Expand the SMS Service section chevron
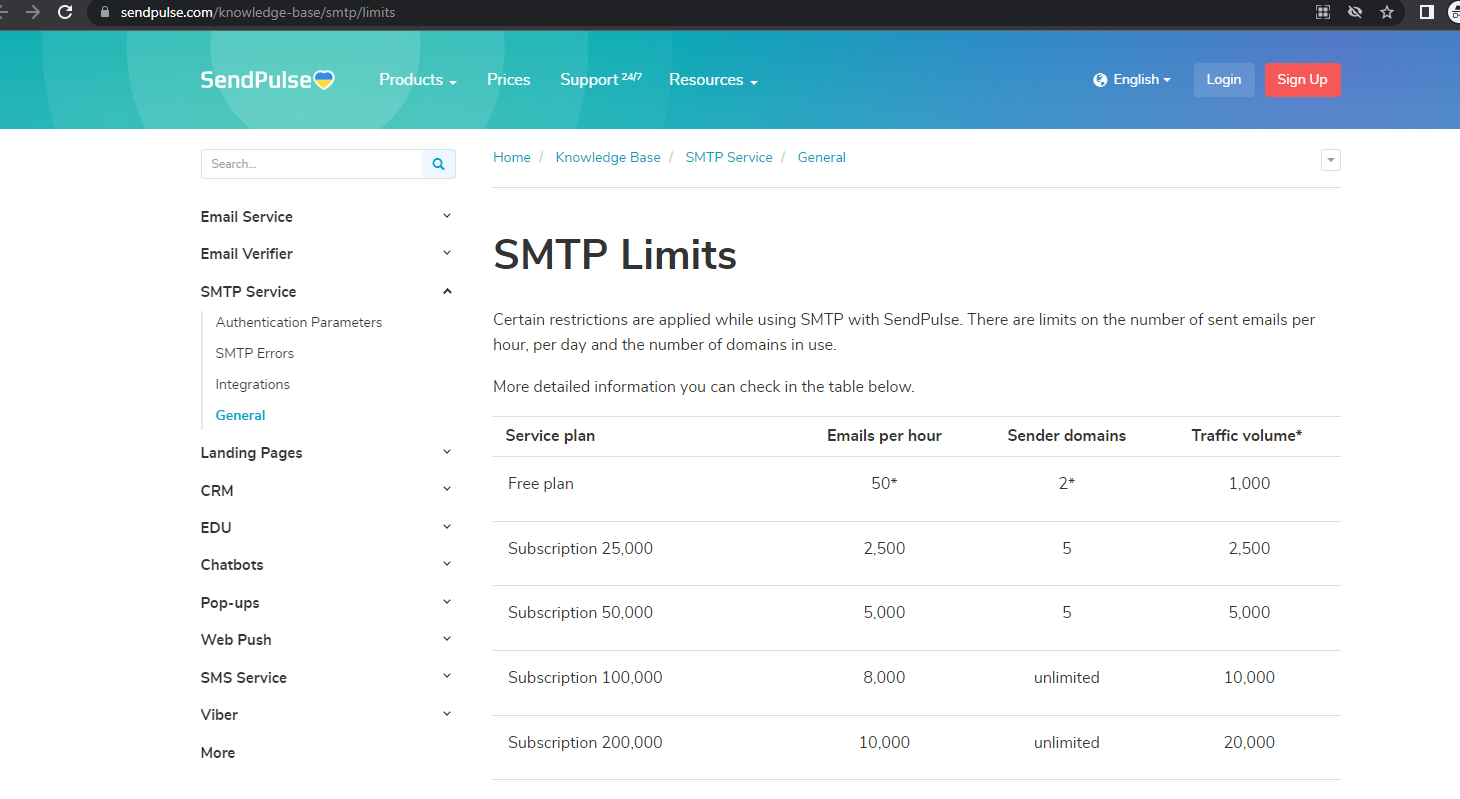 (x=447, y=677)
